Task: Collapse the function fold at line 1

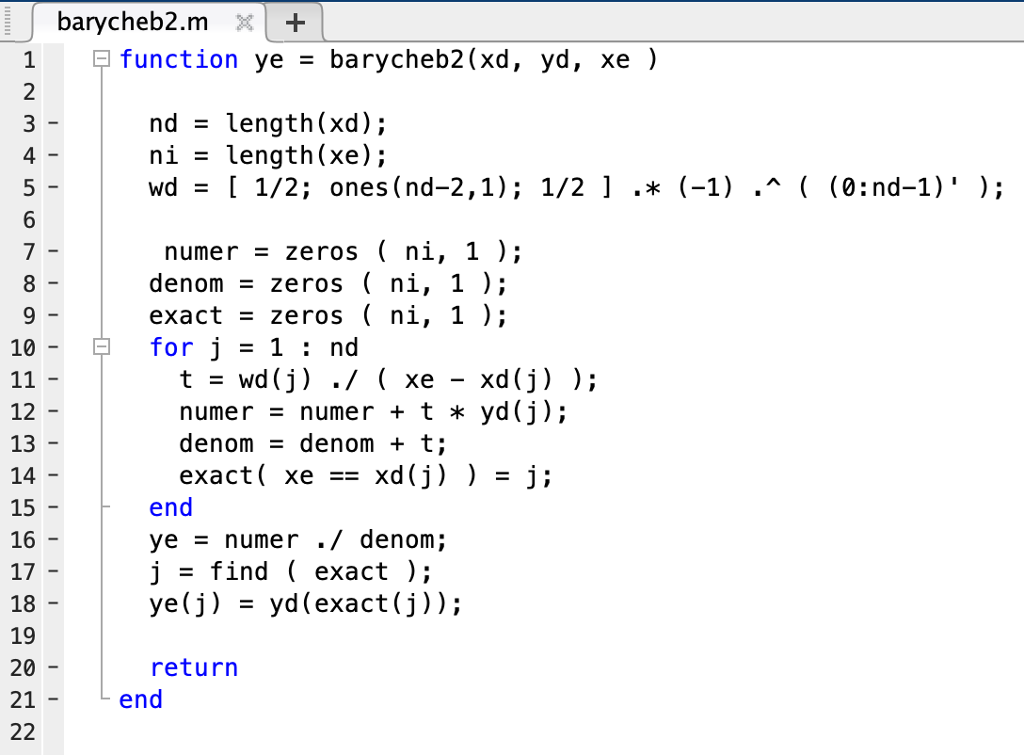Action: [100, 59]
